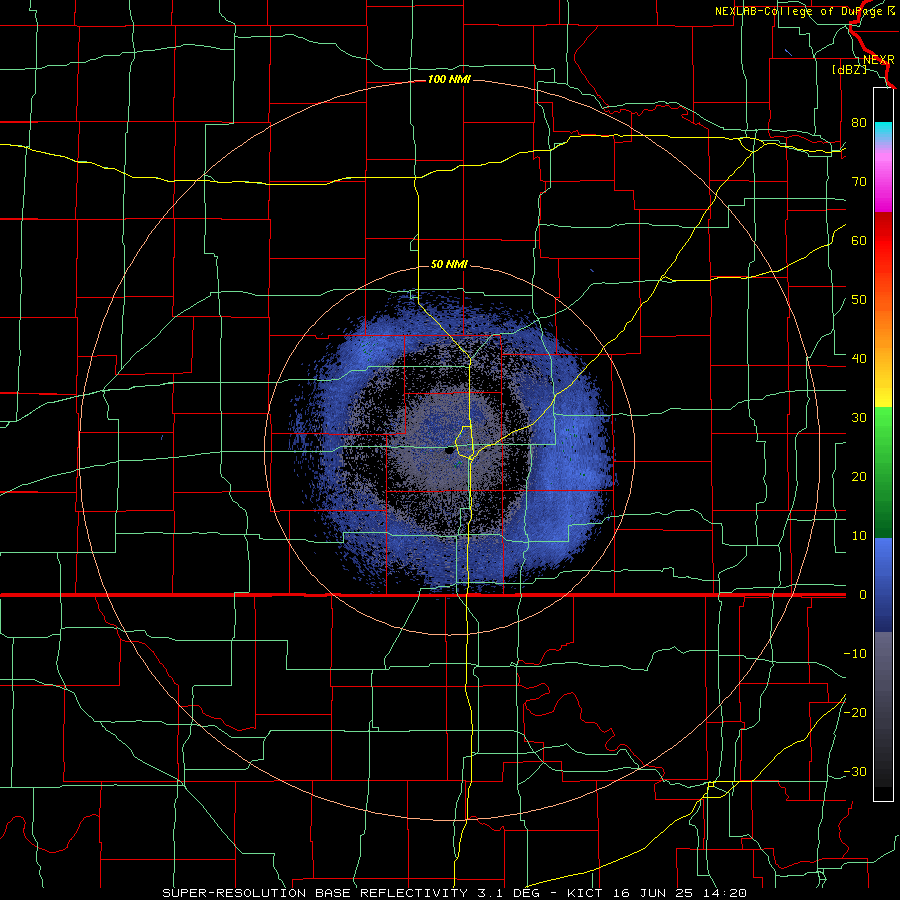
Task: Click the 10 value on the dBZ scale
Action: click(x=859, y=536)
